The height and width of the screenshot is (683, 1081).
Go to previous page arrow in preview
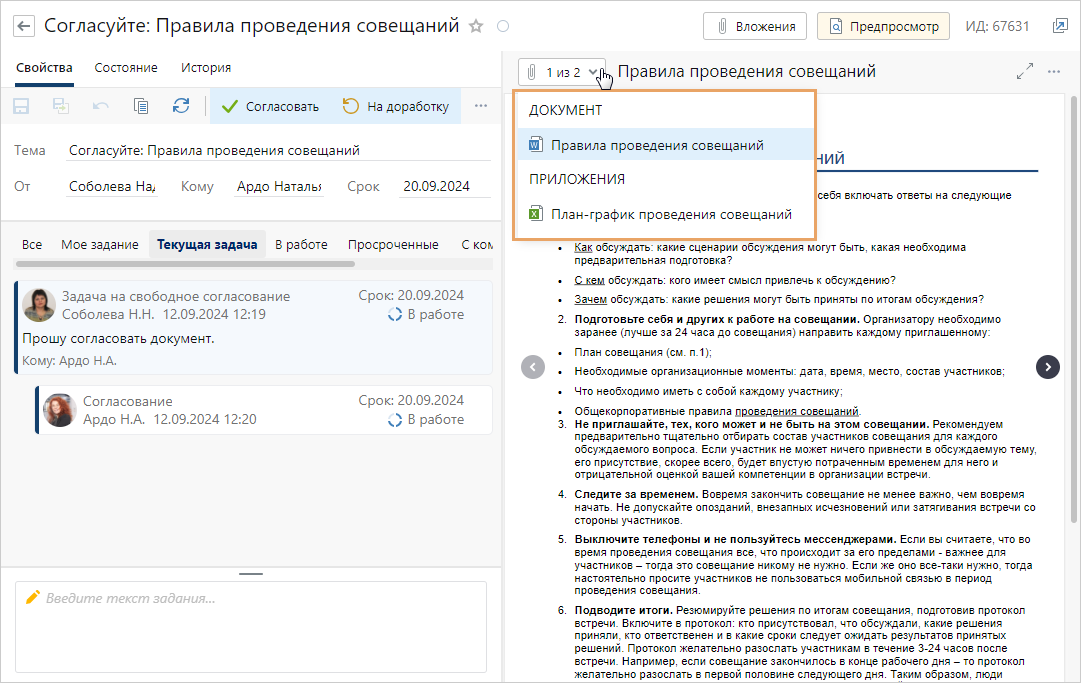coord(533,367)
